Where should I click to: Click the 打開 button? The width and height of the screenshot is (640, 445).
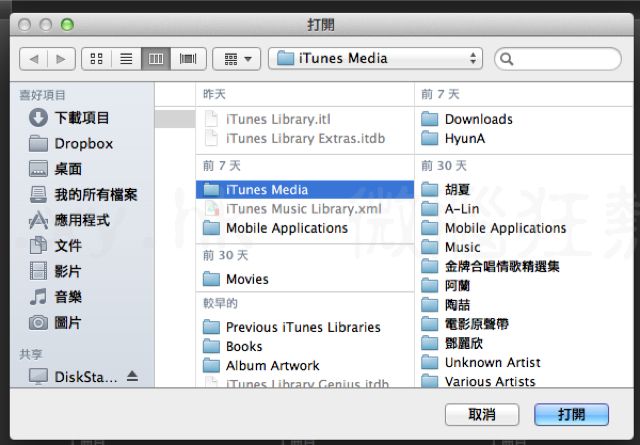tap(572, 414)
